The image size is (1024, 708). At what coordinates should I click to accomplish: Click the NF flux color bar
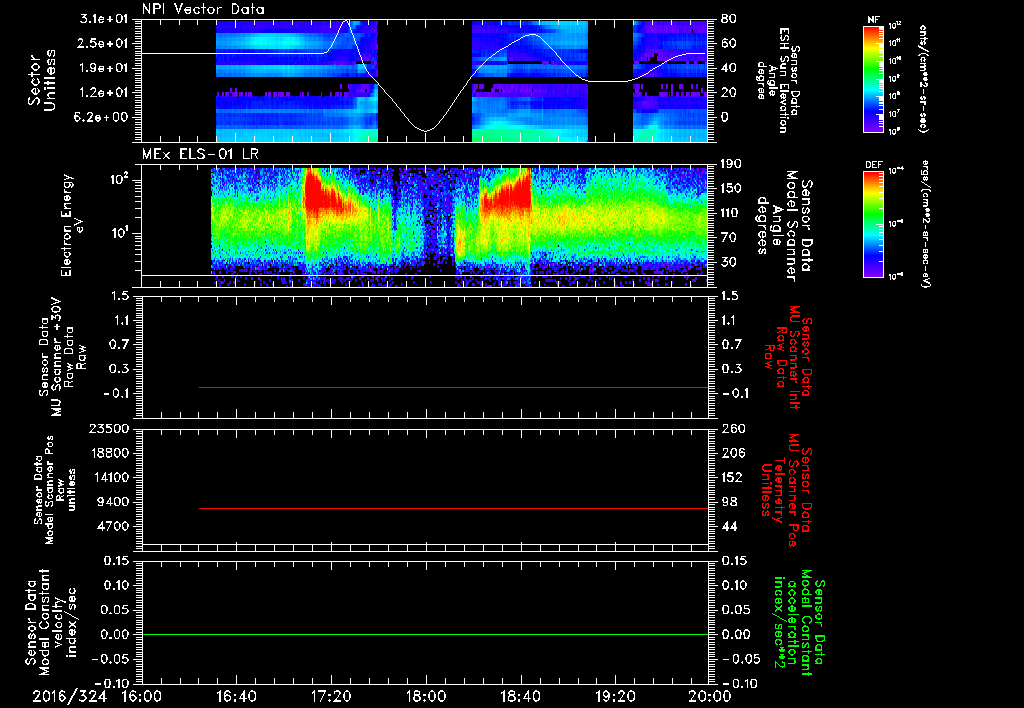click(874, 78)
